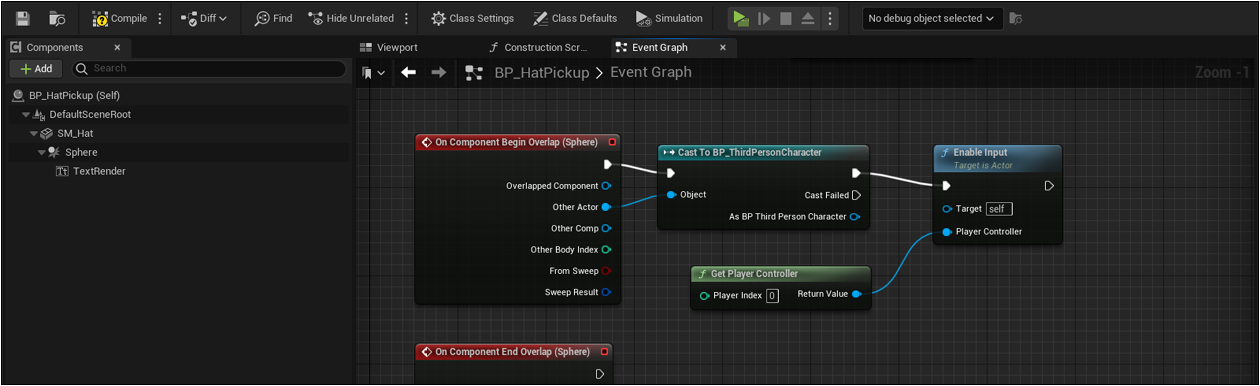Switch to the Viewport tab
1260x386 pixels.
pos(390,47)
